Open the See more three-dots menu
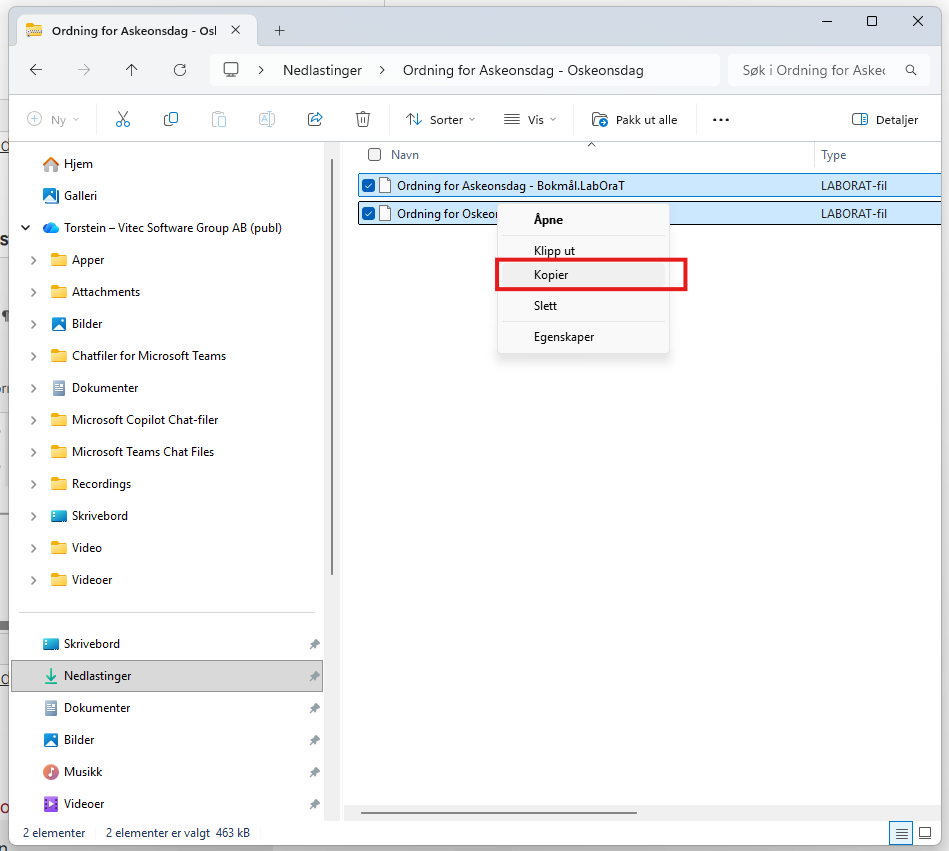Screen dimensions: 949x851 [721, 119]
